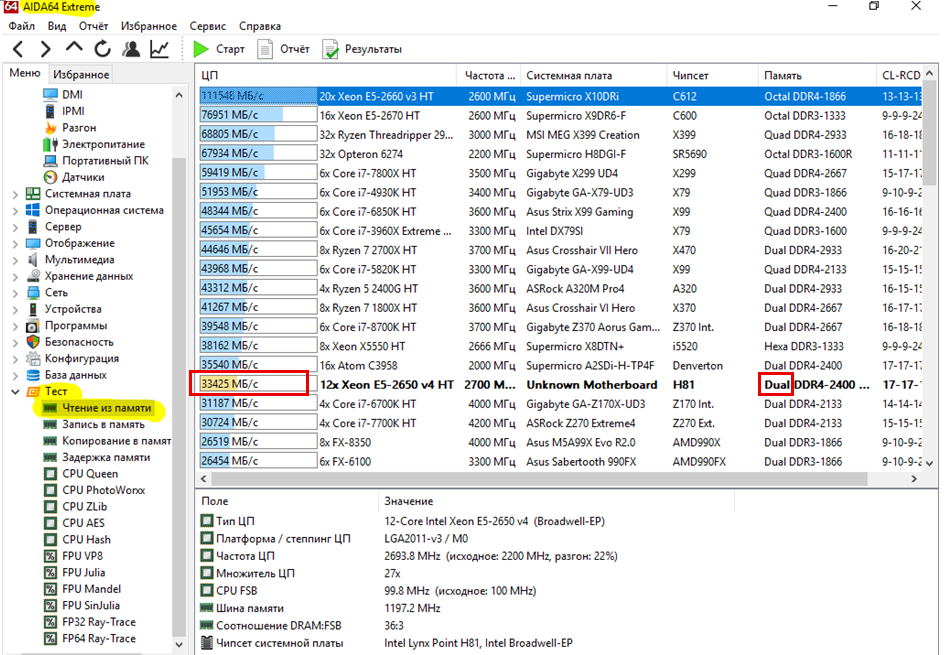Expand the Сеть tree node

click(x=15, y=293)
